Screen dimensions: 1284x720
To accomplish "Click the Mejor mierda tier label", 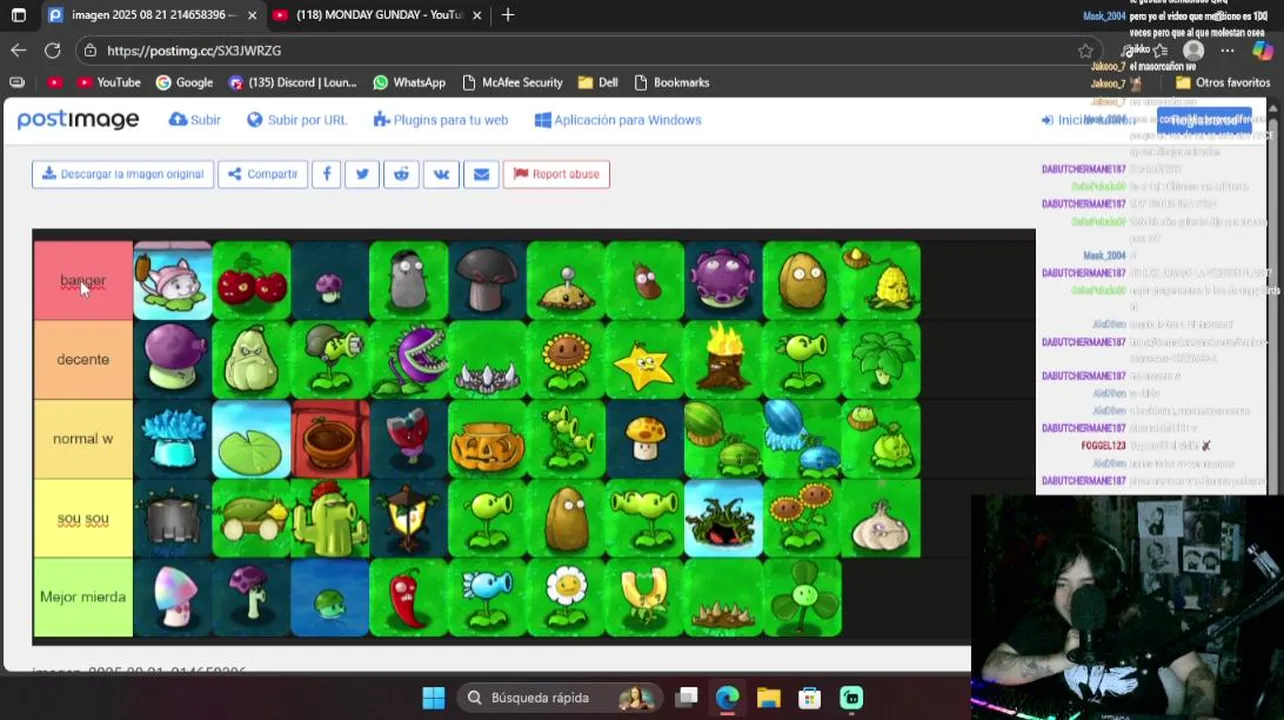I will coord(83,597).
